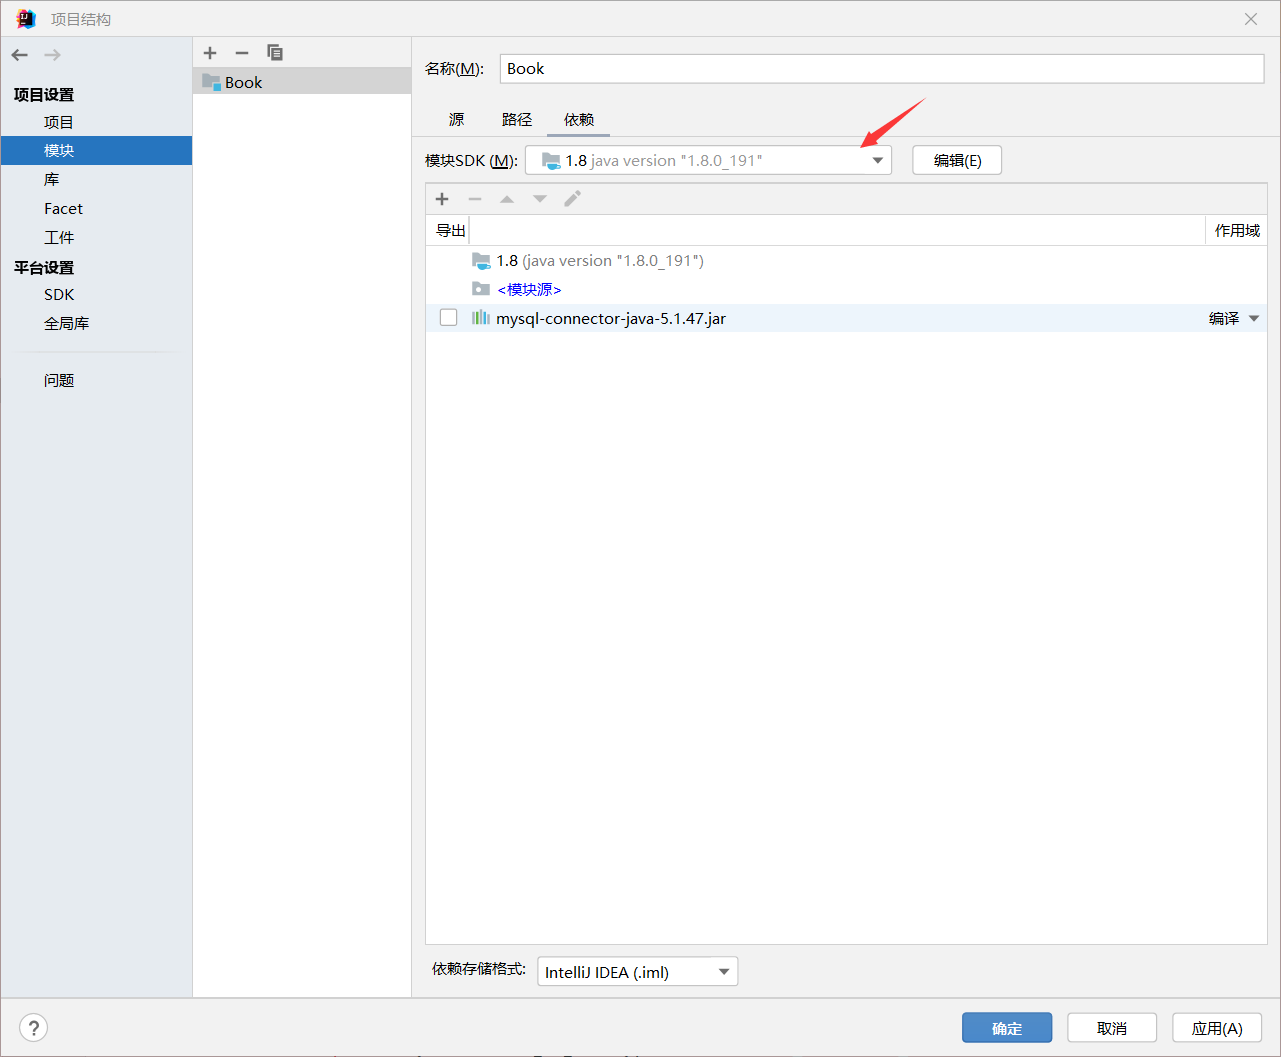This screenshot has width=1281, height=1057.
Task: Click the help question mark icon
Action: tap(33, 1028)
